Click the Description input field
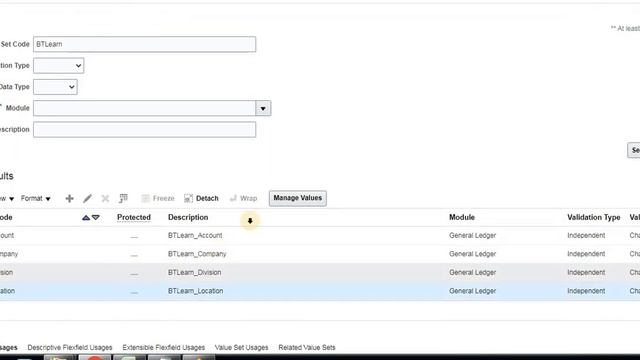This screenshot has height=360, width=640. (x=144, y=129)
